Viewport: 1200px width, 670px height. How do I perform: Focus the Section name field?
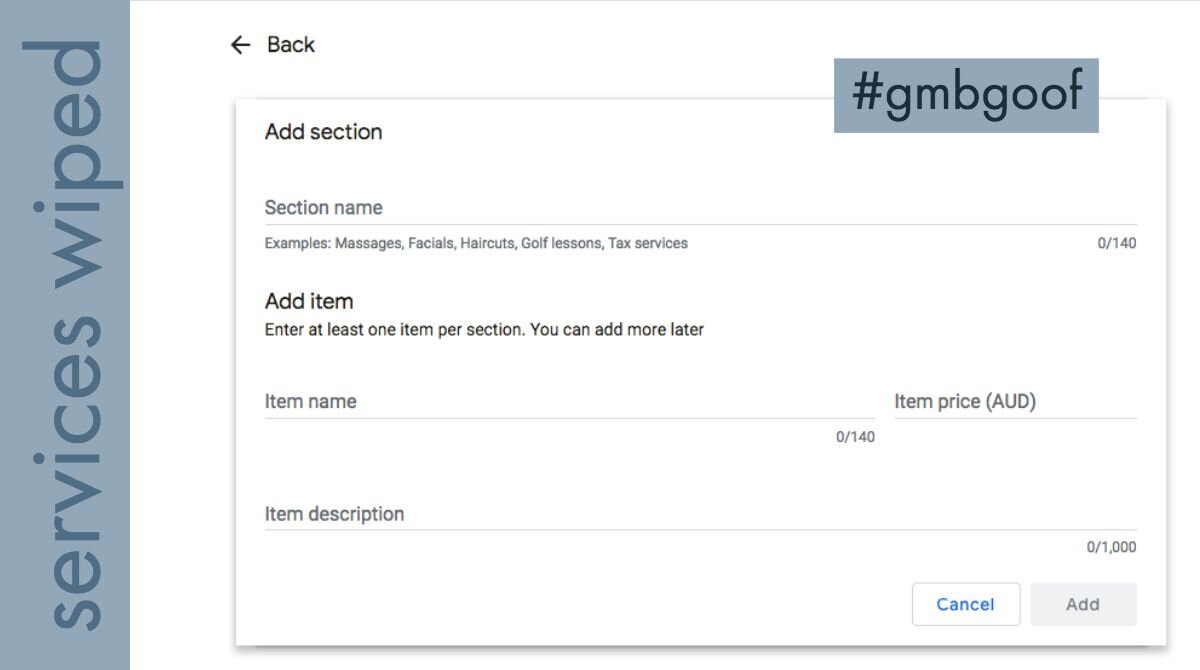tap(700, 208)
